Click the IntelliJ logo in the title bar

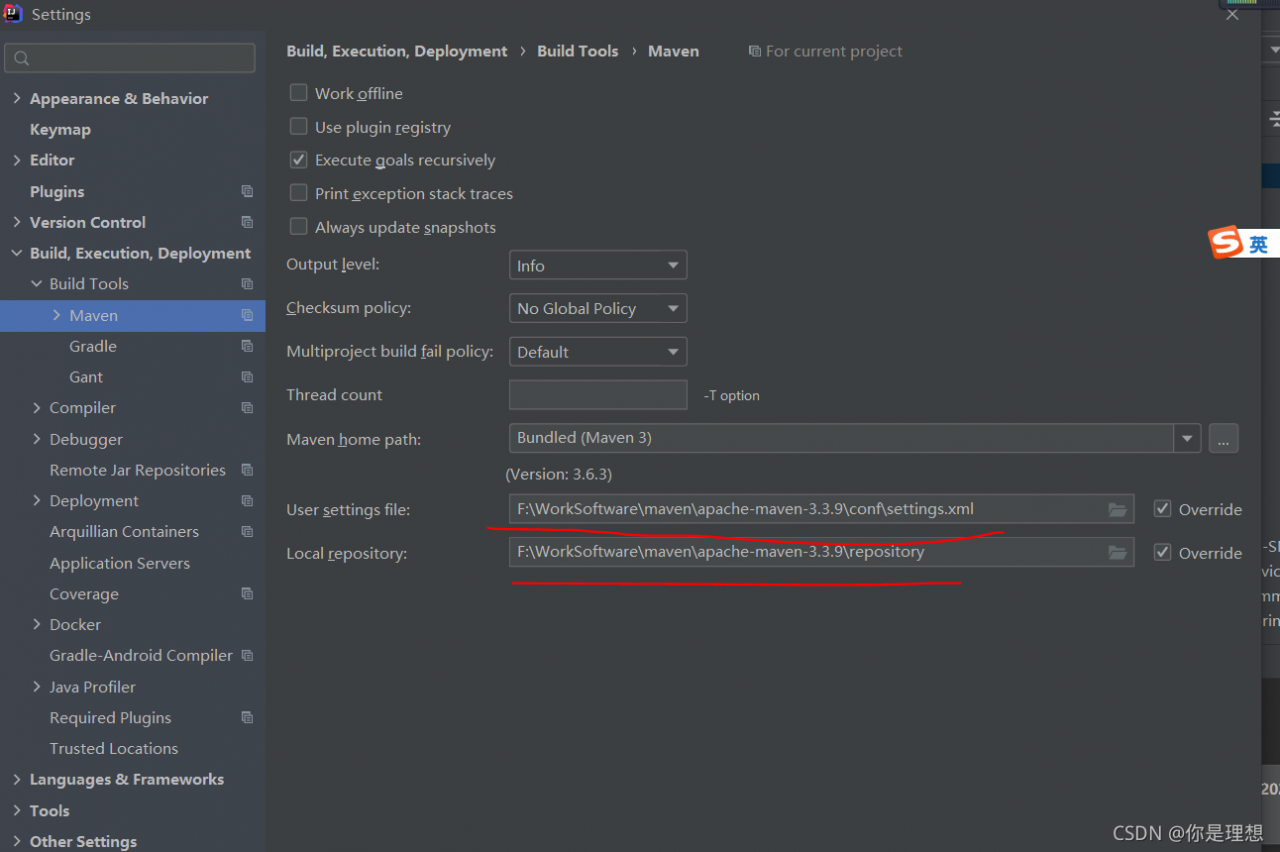click(x=13, y=14)
